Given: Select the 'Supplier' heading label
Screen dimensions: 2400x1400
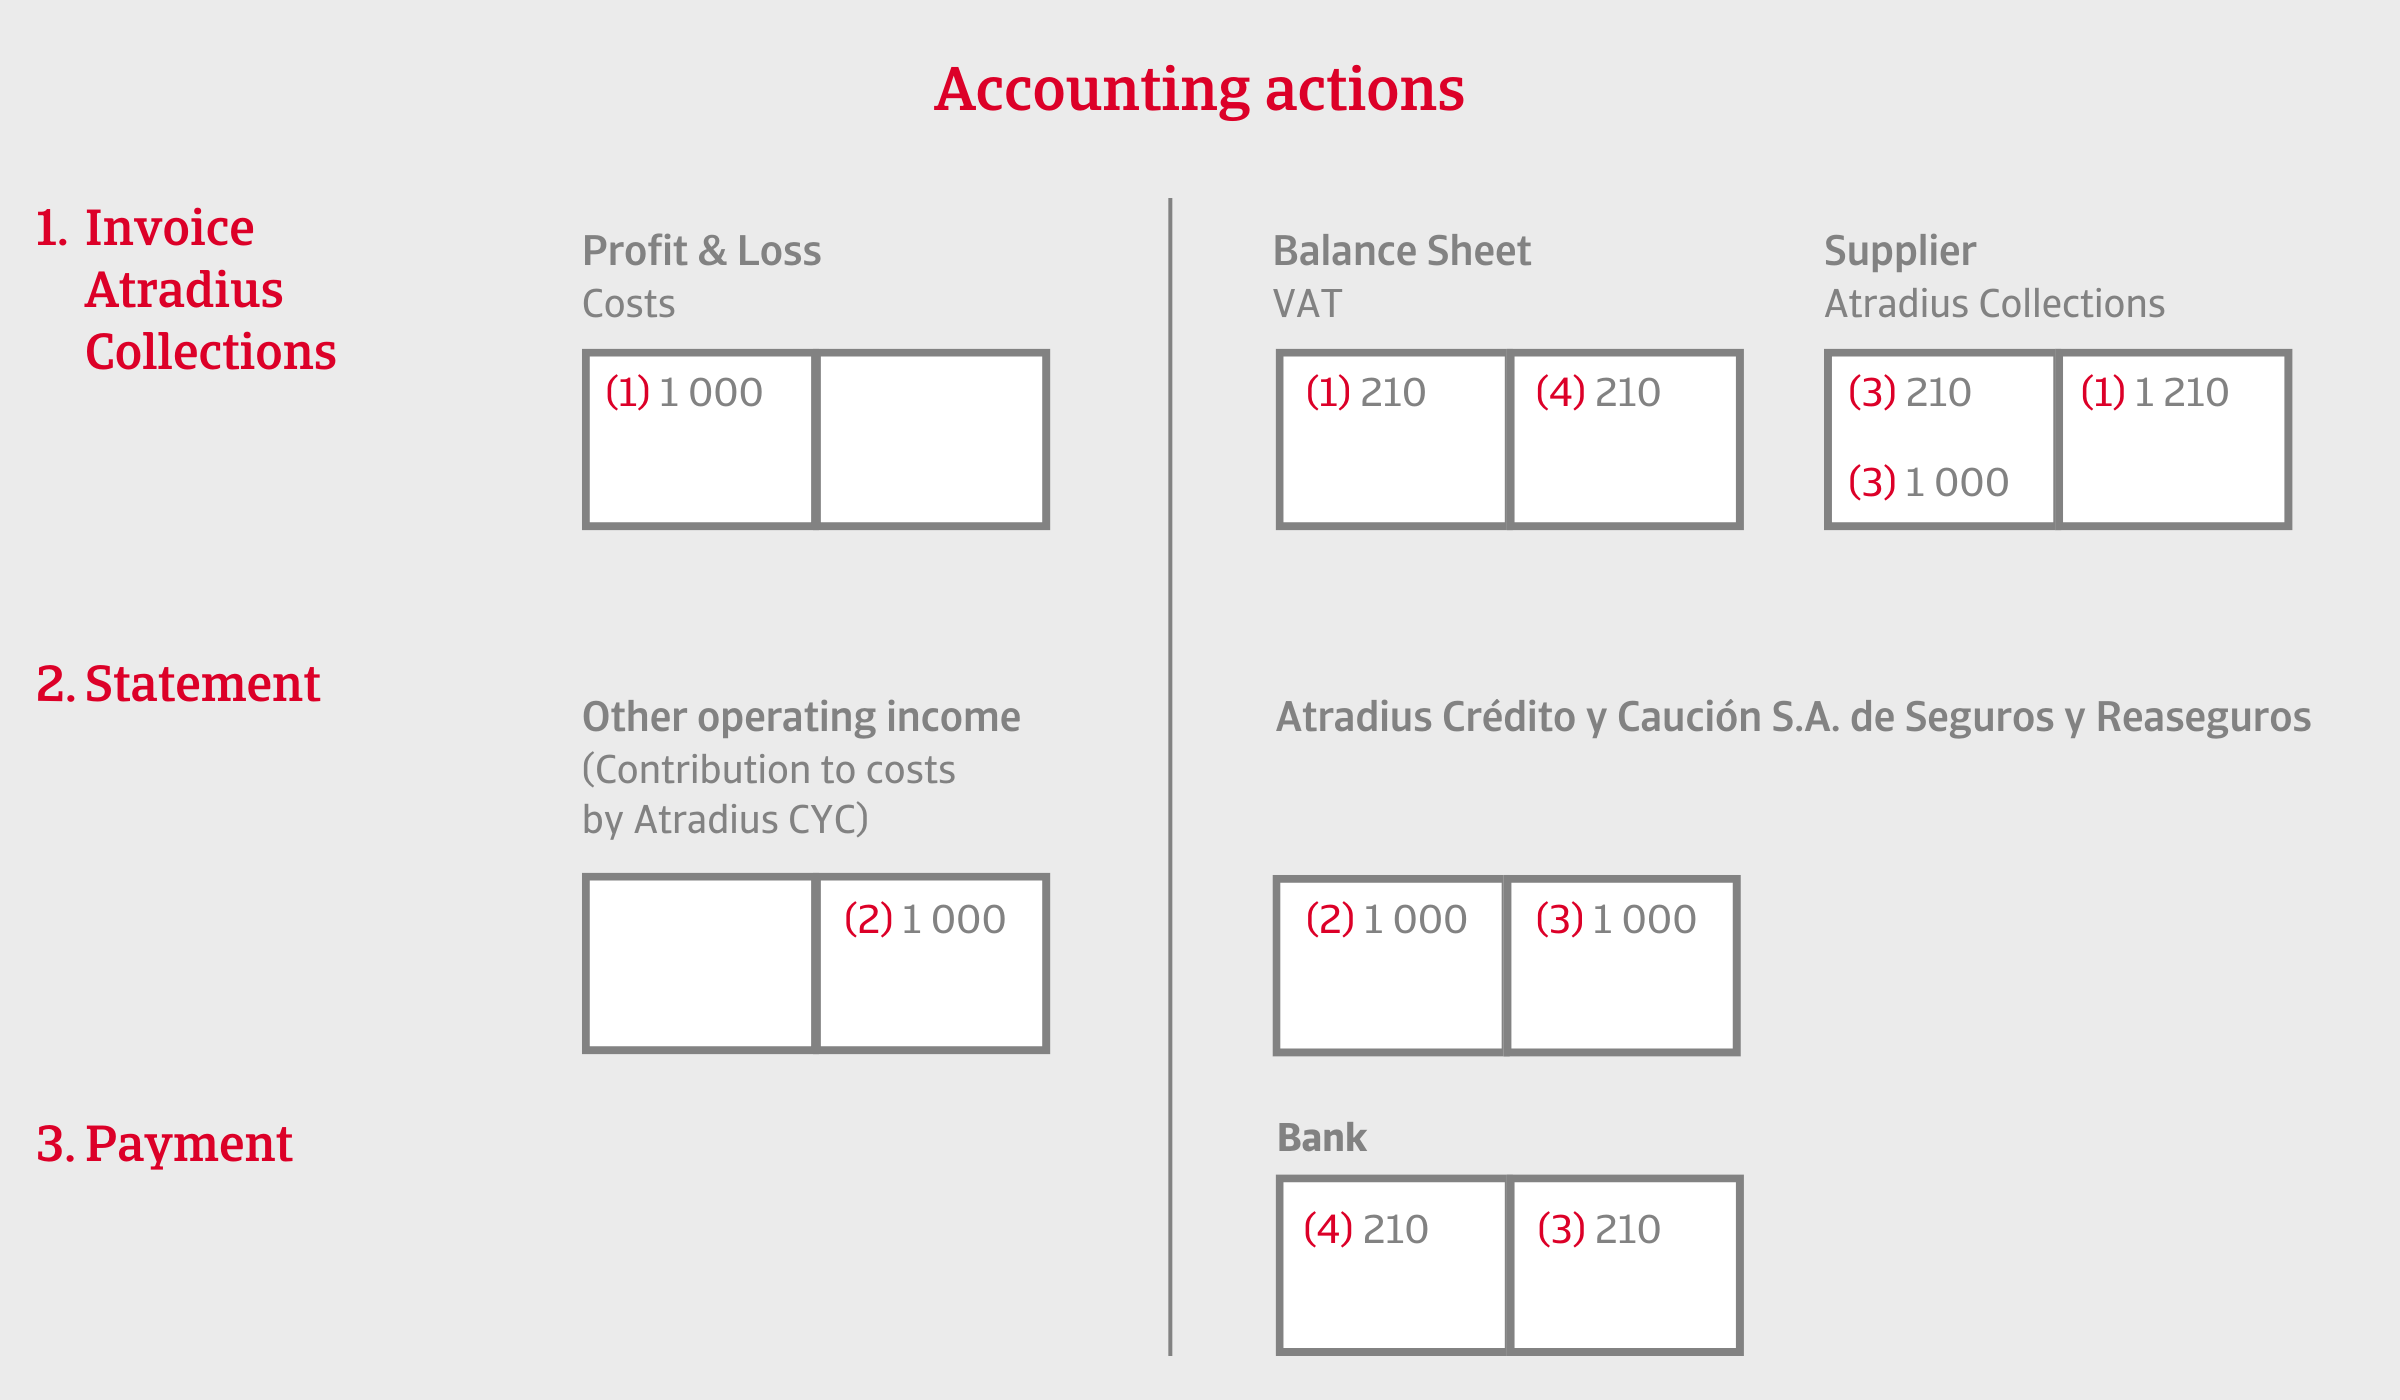Looking at the screenshot, I should [x=1900, y=252].
